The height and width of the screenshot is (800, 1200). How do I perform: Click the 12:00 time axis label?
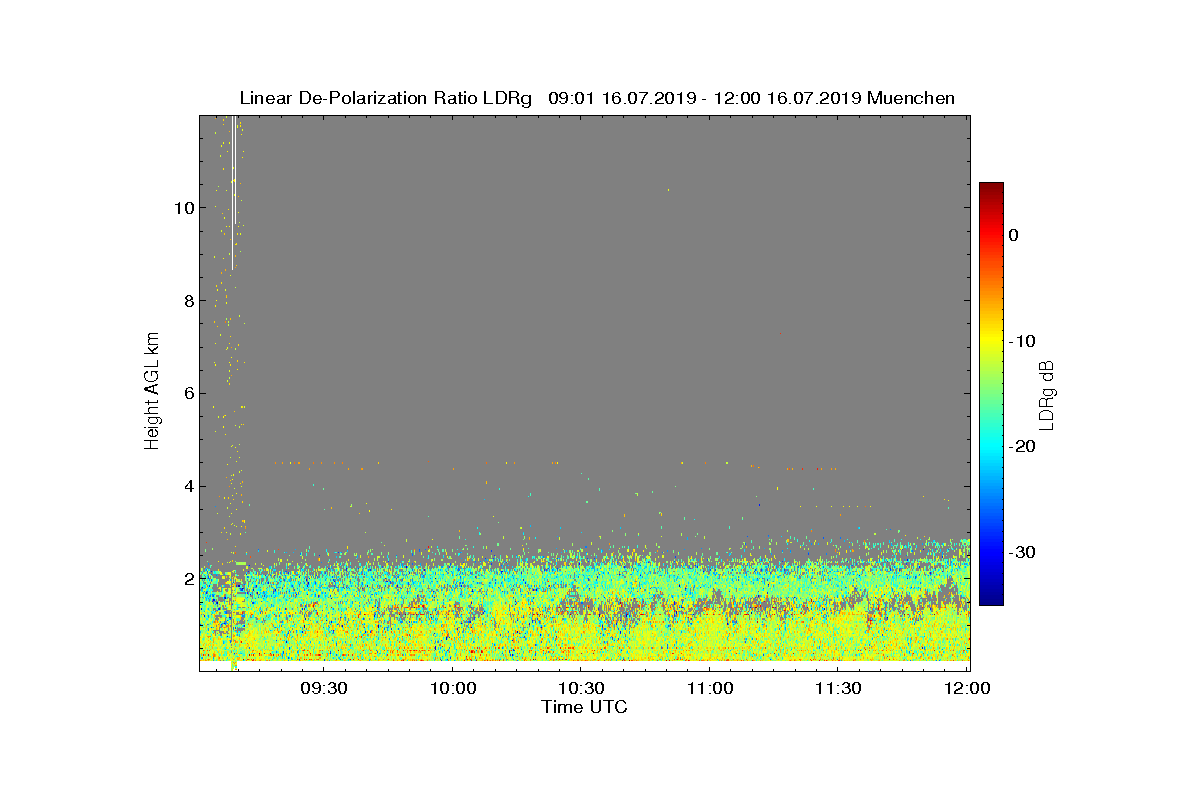[x=968, y=689]
